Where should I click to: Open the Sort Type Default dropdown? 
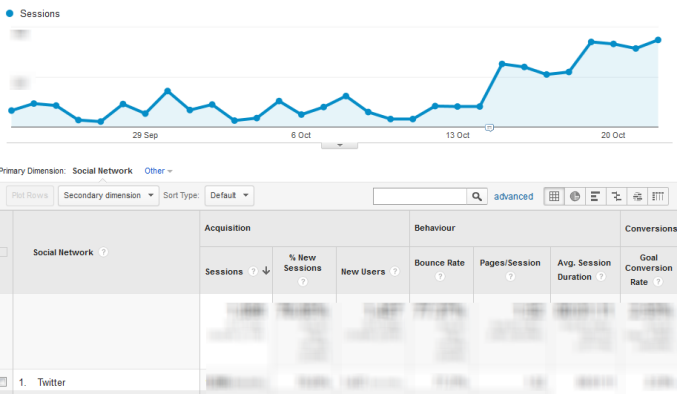point(229,195)
